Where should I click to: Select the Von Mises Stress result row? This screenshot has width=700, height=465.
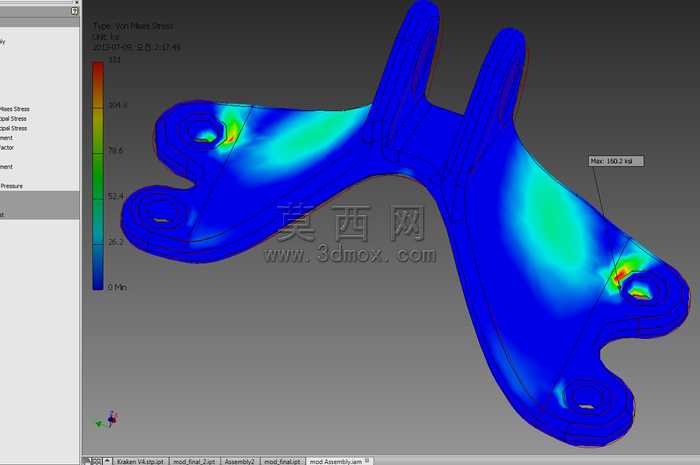pos(14,109)
